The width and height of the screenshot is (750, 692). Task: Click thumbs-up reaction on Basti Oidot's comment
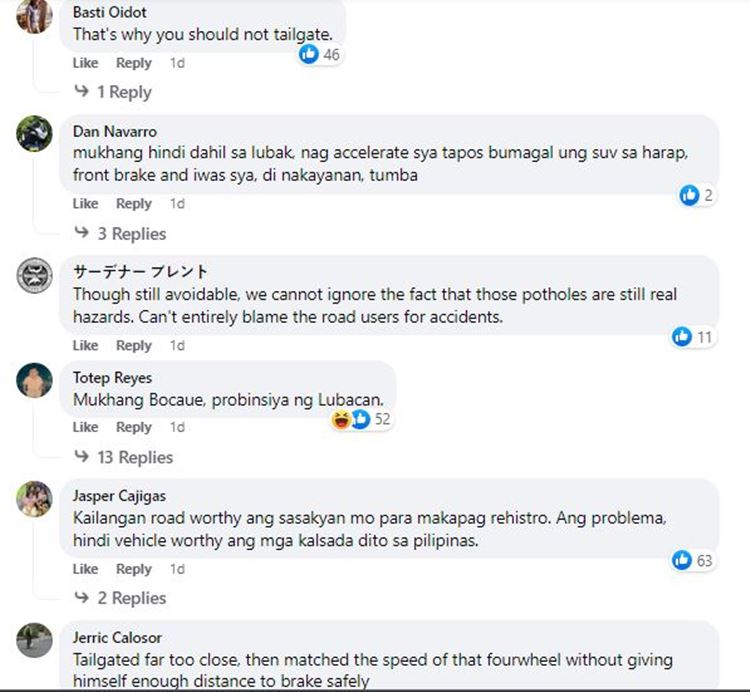[309, 55]
